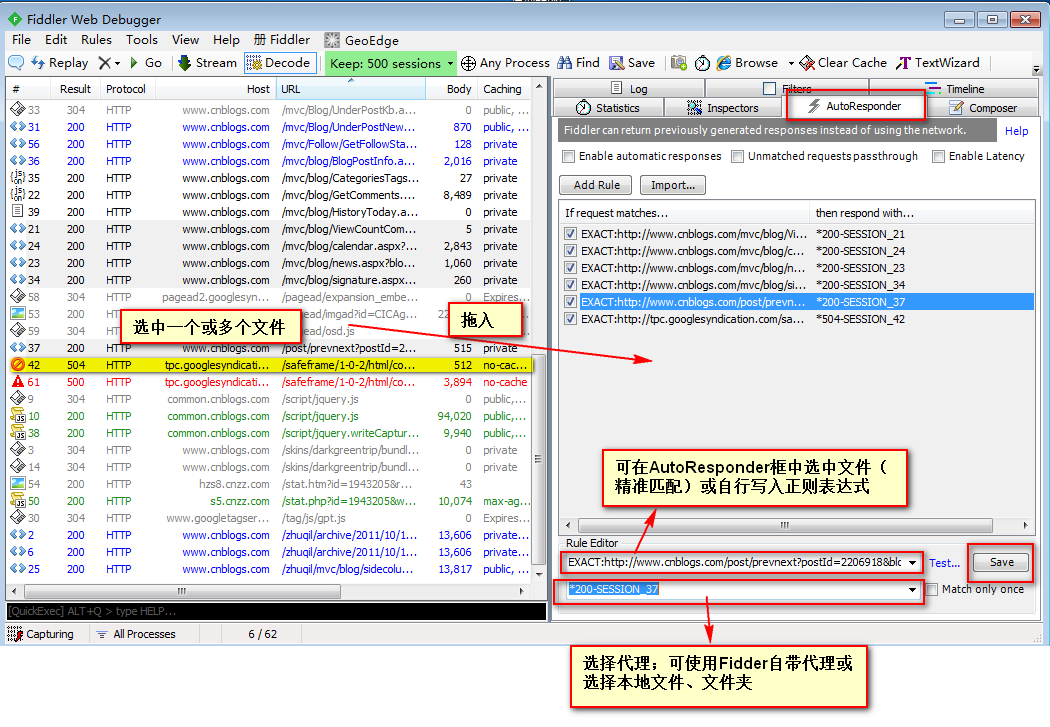Select session 42 with the blocked icon
The image size is (1050, 727).
270,365
